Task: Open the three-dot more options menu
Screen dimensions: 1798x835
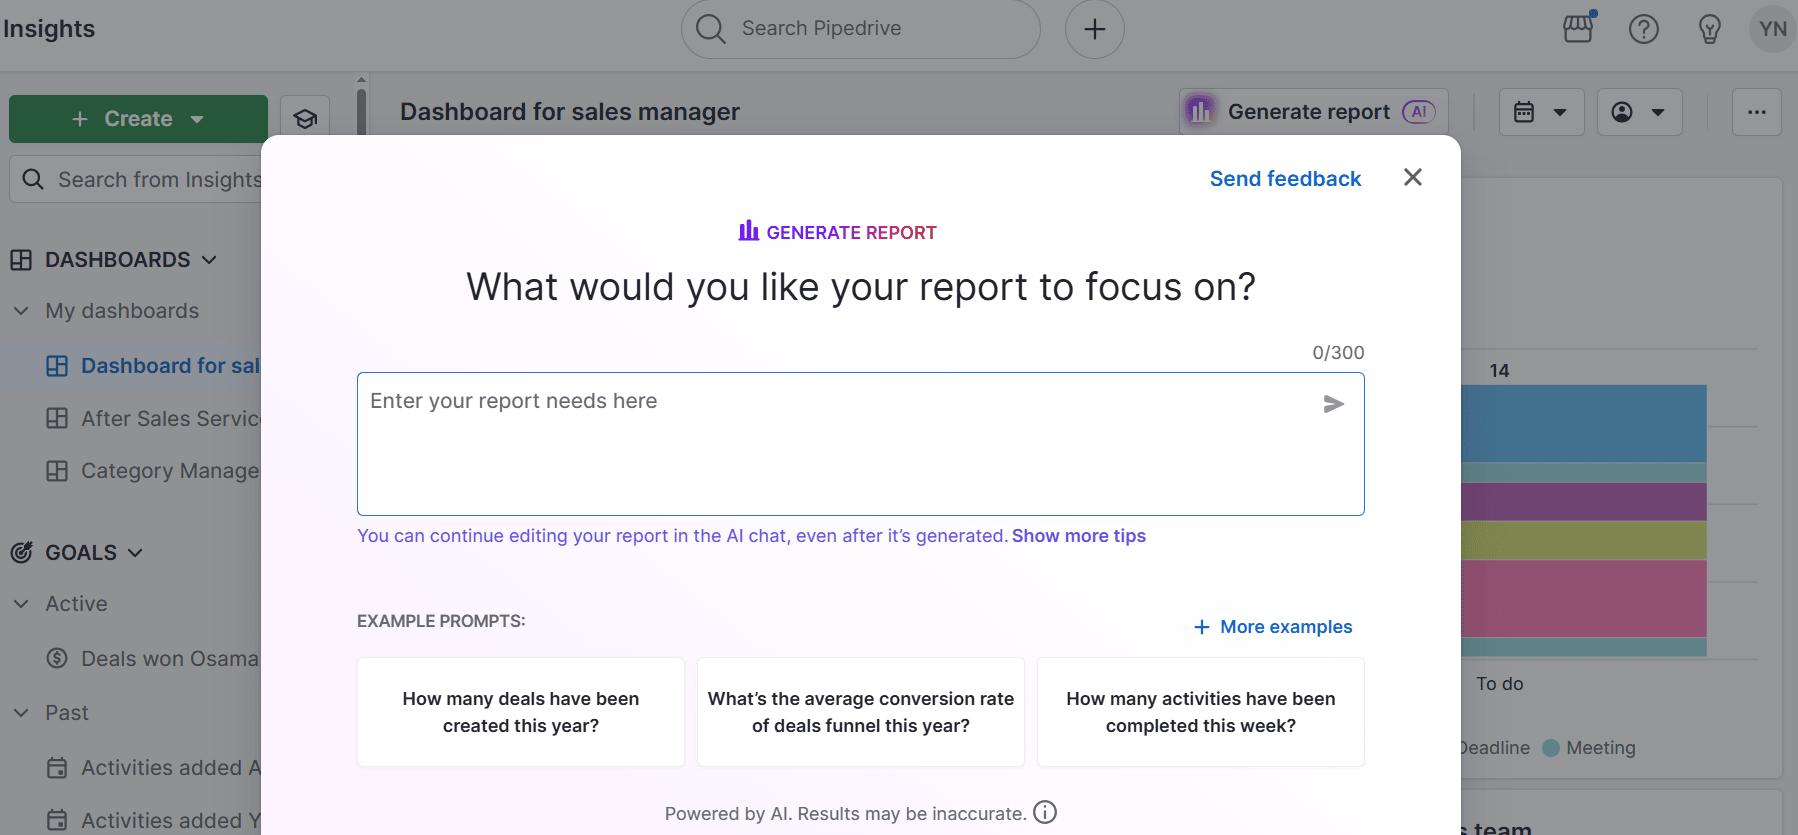Action: [1757, 112]
